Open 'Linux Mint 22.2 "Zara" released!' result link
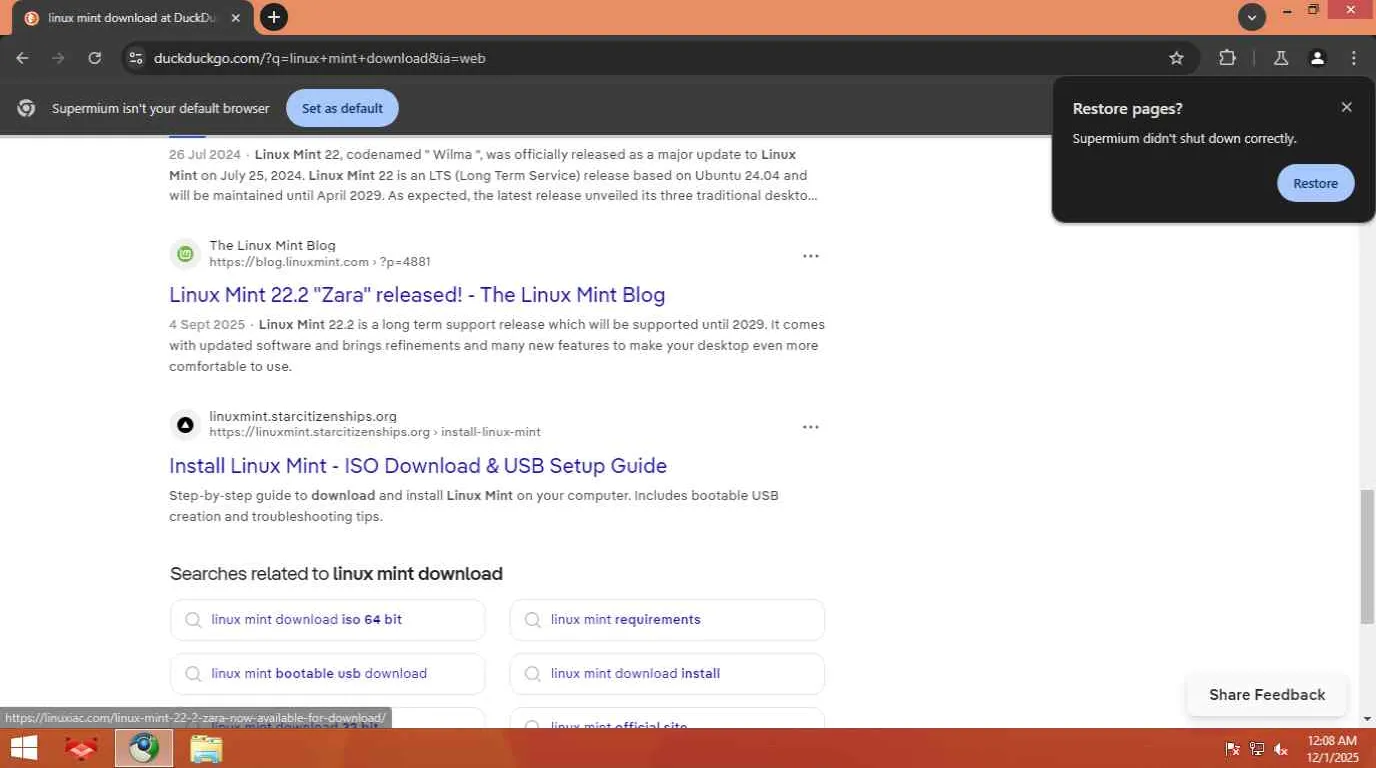This screenshot has height=768, width=1376. coord(417,295)
